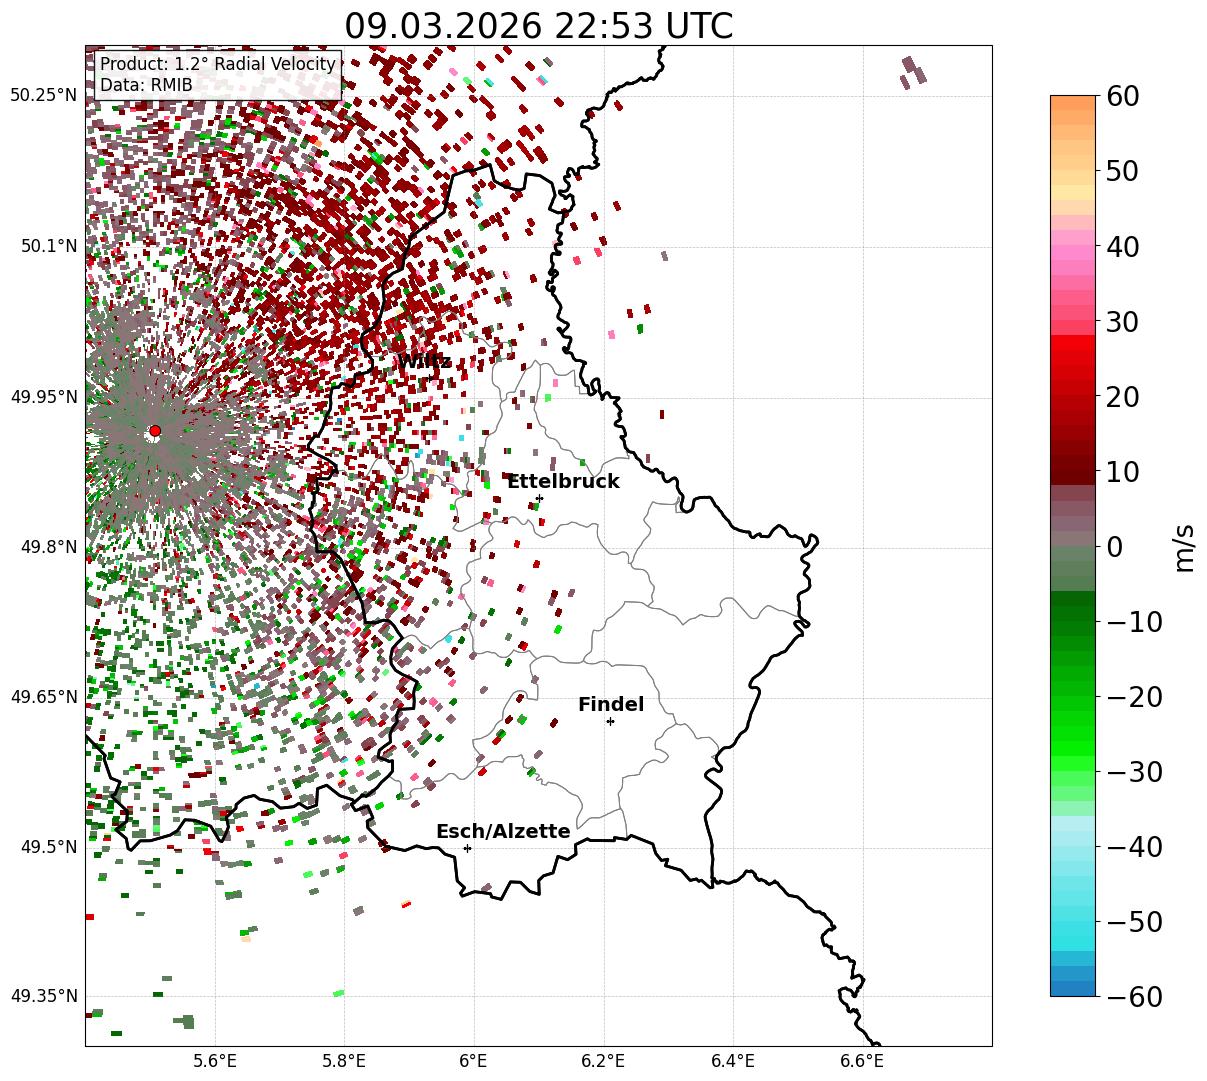
Task: Click the colorbar at the 20 m/s red band
Action: (1073, 396)
